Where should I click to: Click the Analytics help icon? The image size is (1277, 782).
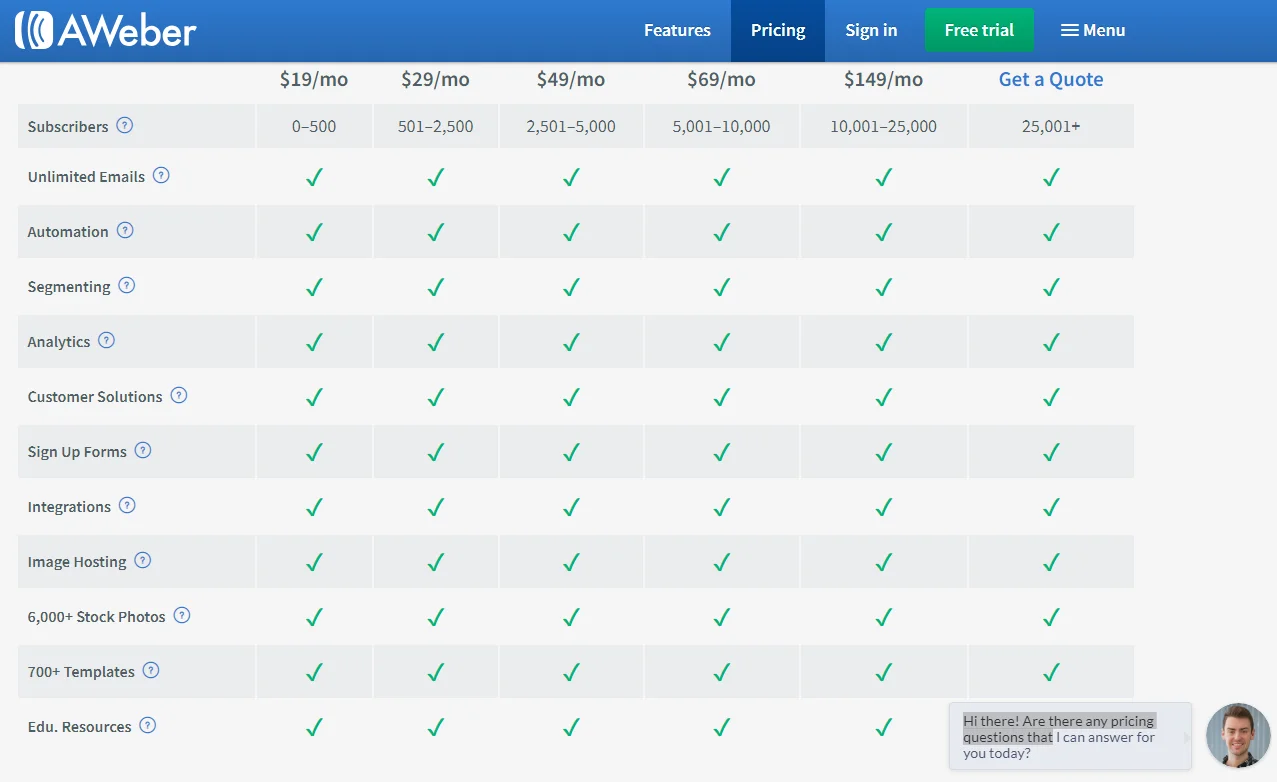click(106, 341)
